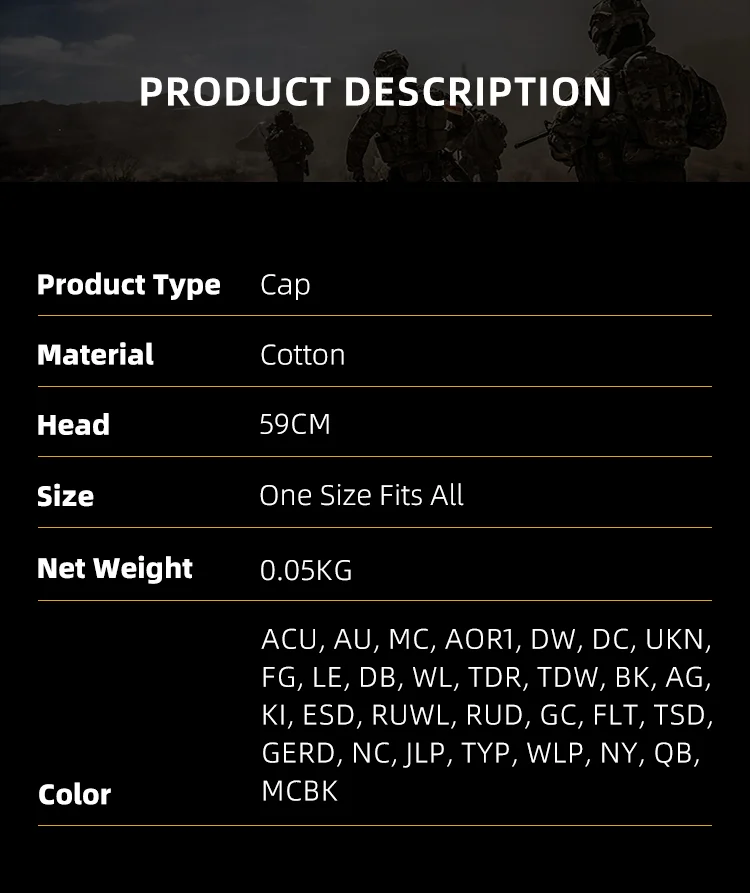Select the Size label
The height and width of the screenshot is (893, 750).
pyautogui.click(x=65, y=496)
